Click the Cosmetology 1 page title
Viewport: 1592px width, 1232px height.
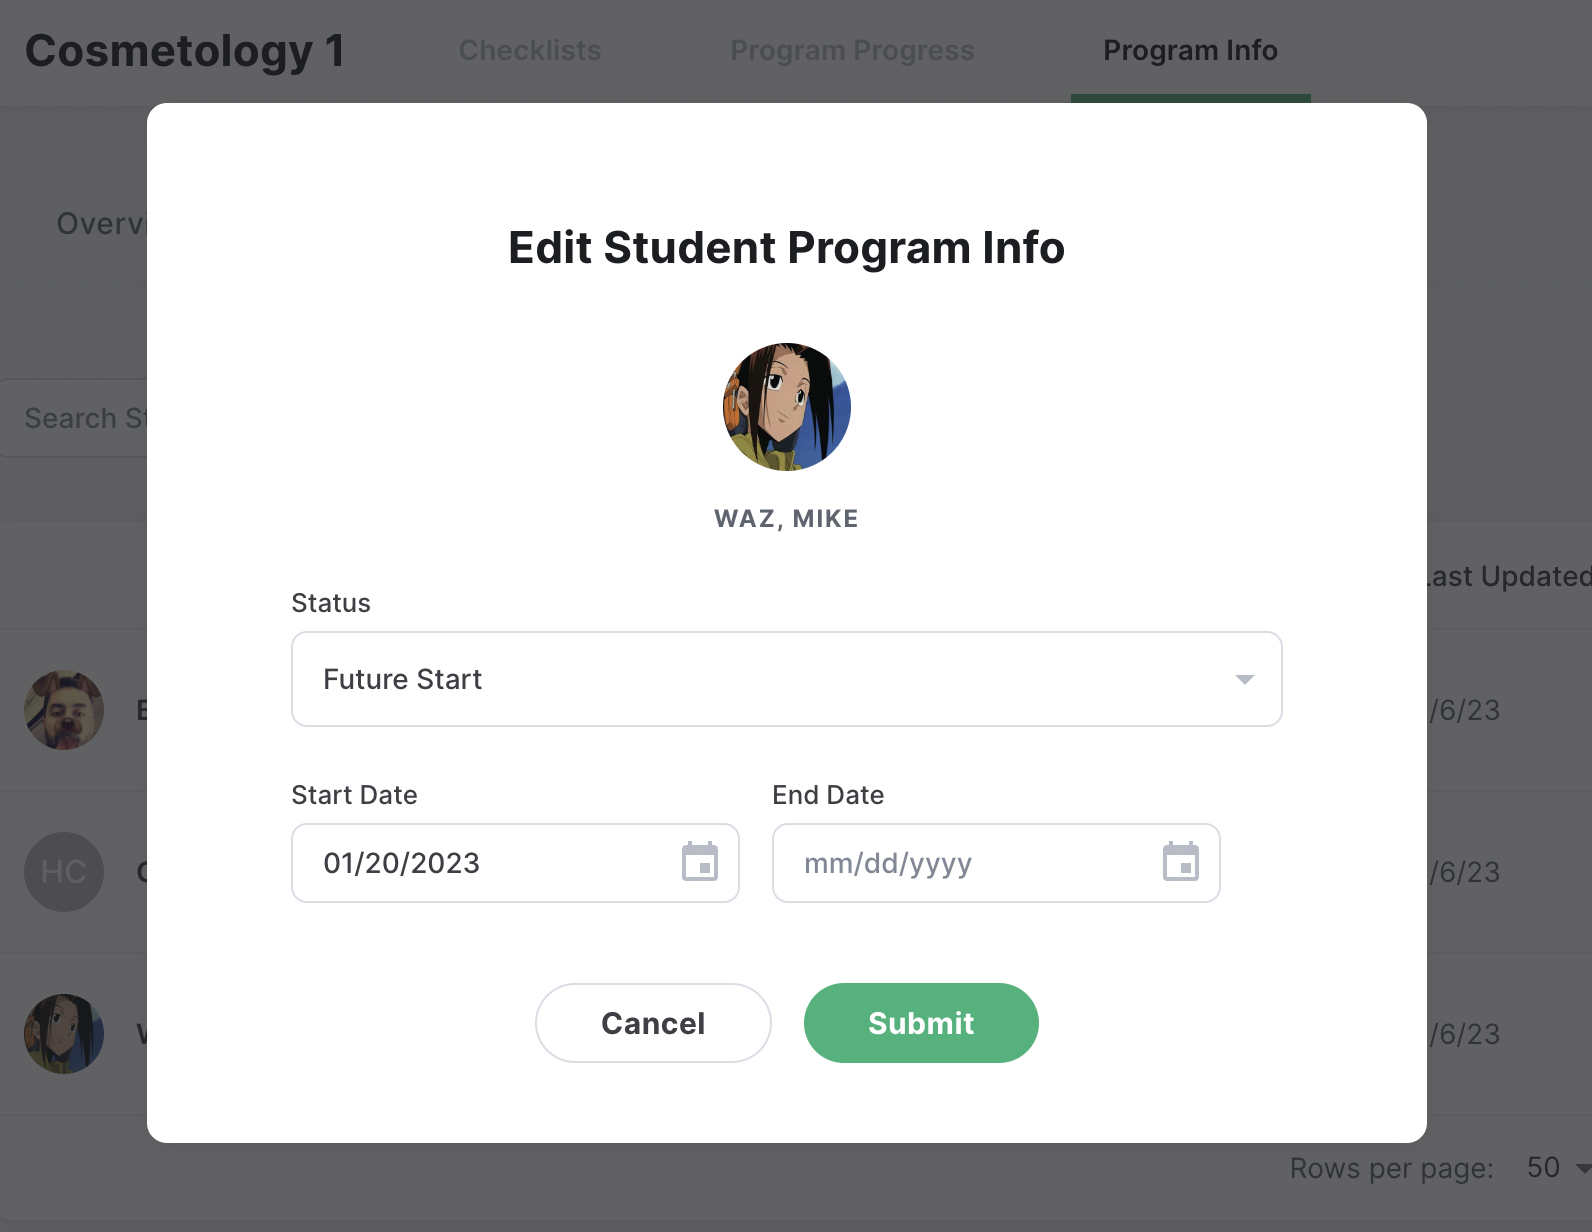[185, 51]
